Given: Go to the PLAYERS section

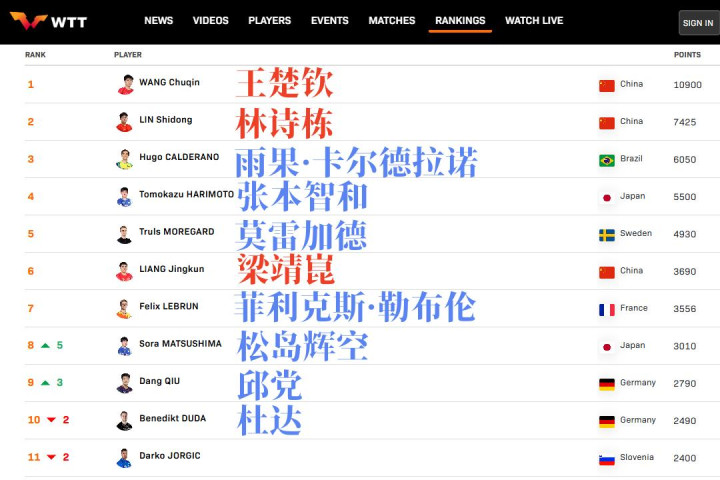Looking at the screenshot, I should pyautogui.click(x=270, y=21).
